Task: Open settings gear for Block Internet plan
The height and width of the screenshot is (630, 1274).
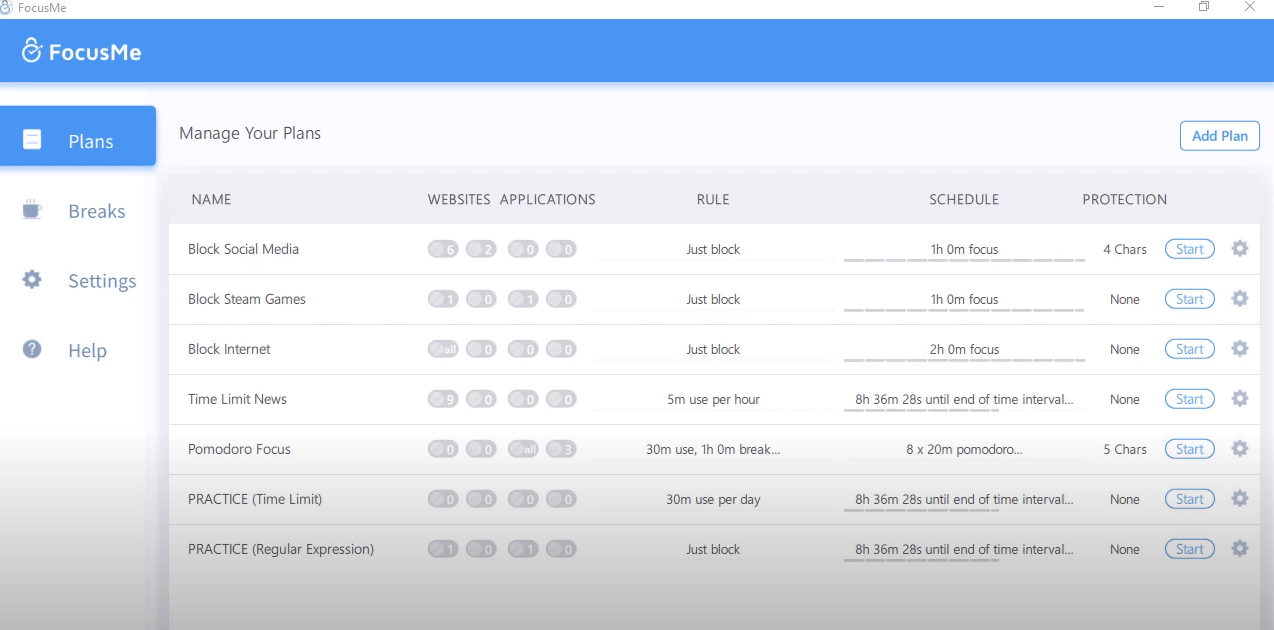Action: point(1240,349)
